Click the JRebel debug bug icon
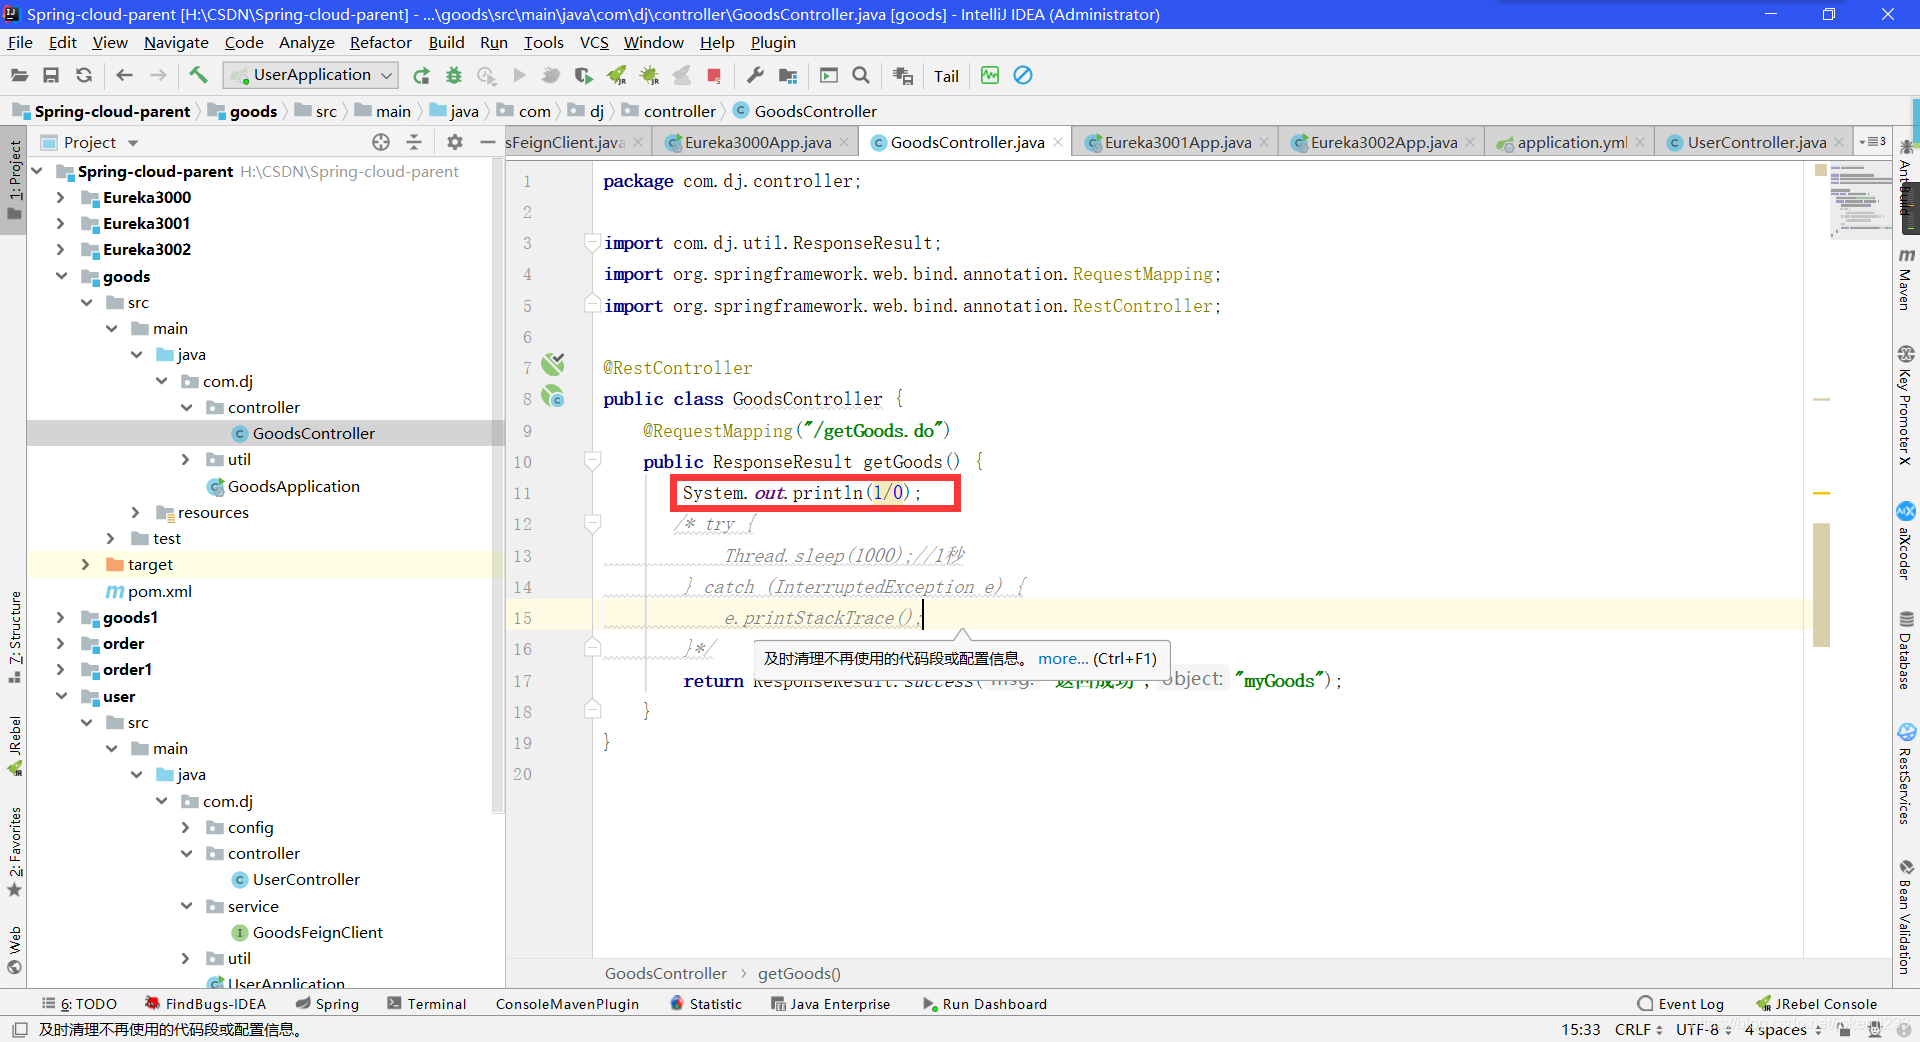Viewport: 1920px width, 1042px height. tap(650, 76)
